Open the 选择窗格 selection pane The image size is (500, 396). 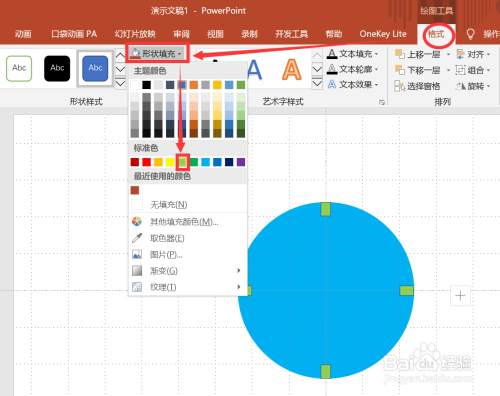[x=417, y=86]
